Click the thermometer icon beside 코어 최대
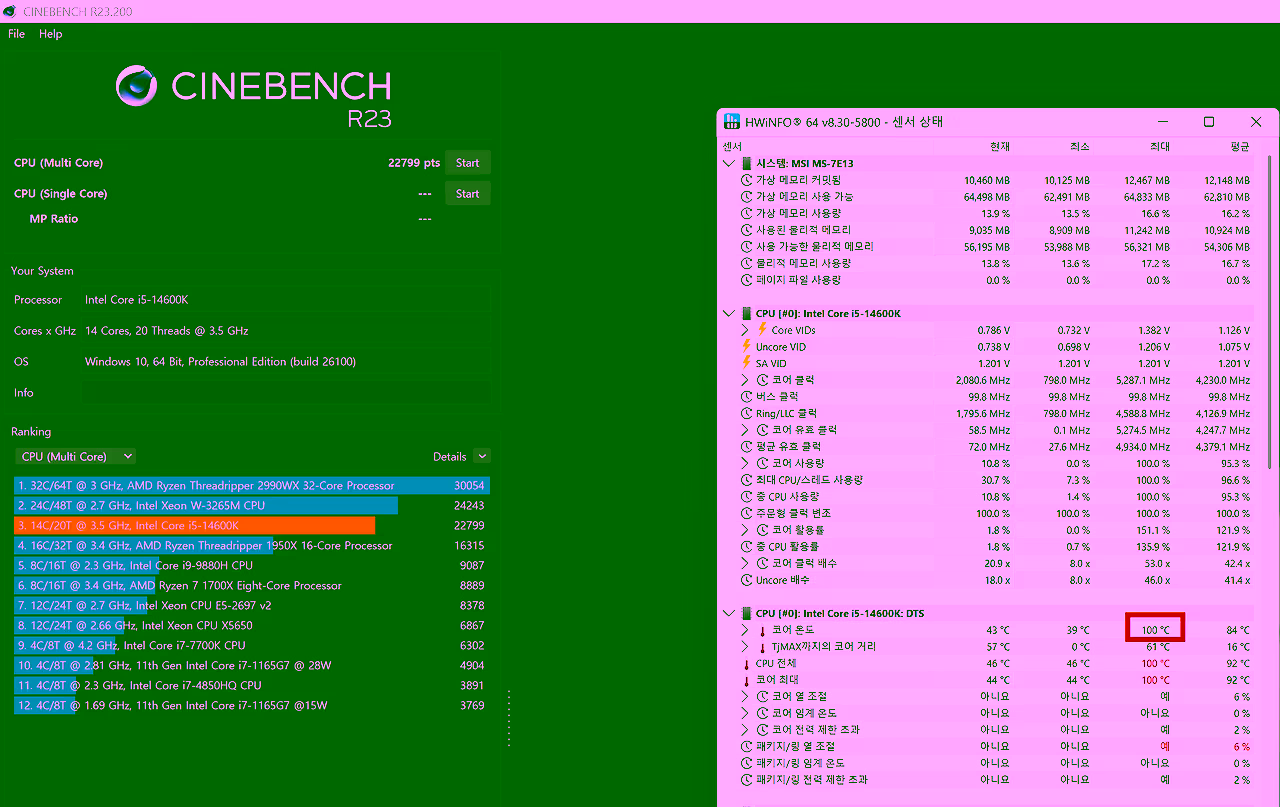This screenshot has height=807, width=1280. point(746,680)
